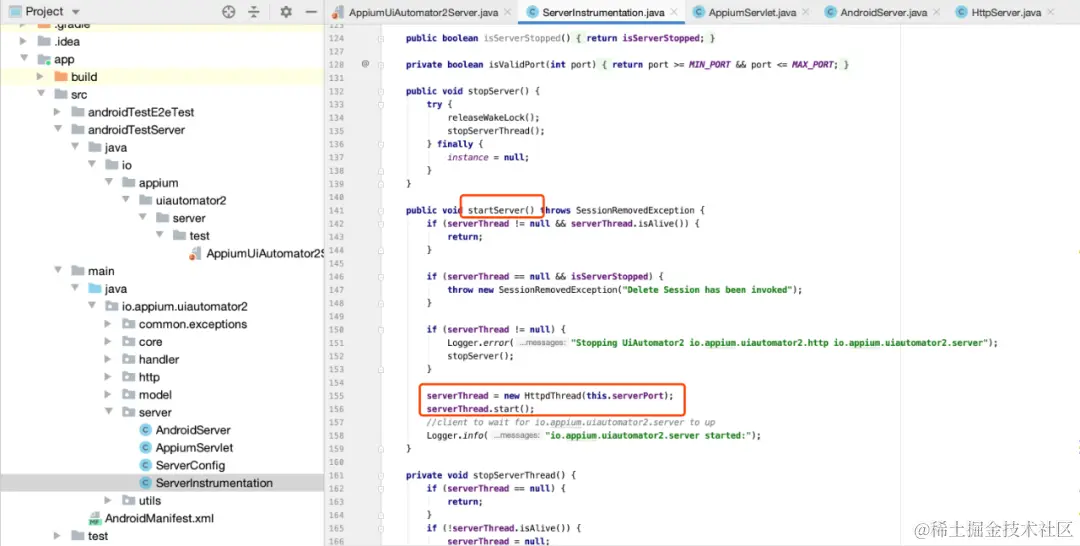
Task: Click the locate opened file crosshair icon
Action: tap(229, 12)
